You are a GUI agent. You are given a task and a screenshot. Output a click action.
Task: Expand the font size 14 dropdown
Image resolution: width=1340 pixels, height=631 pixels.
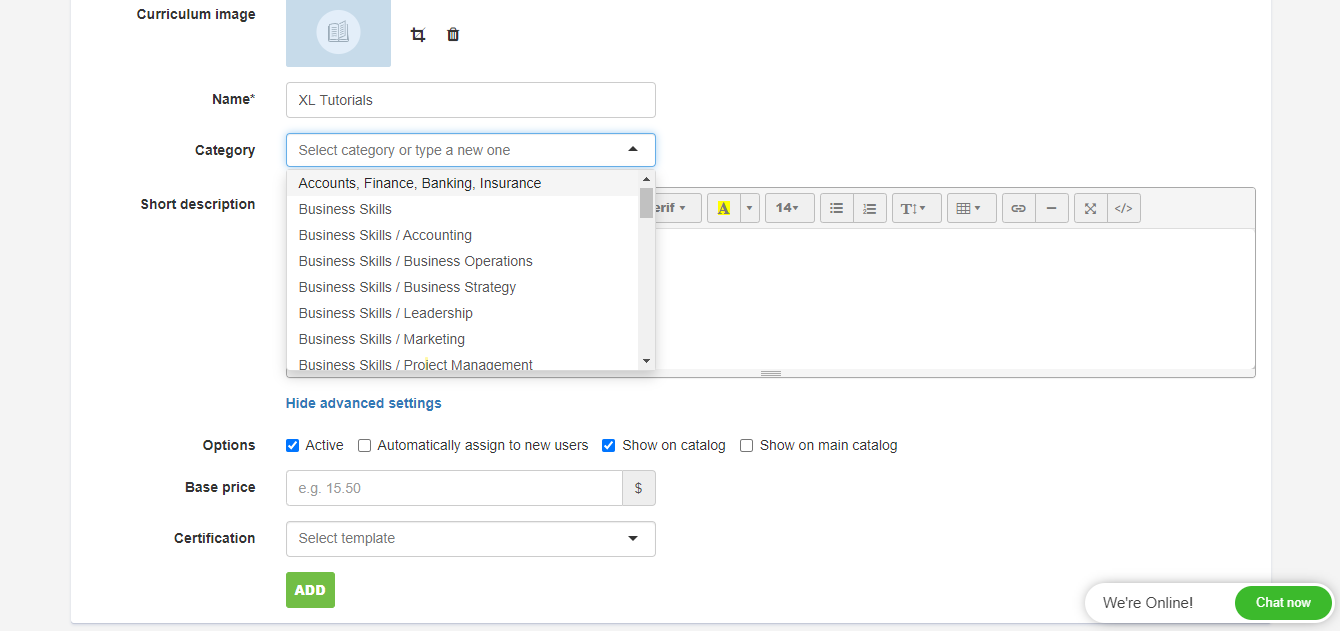789,208
